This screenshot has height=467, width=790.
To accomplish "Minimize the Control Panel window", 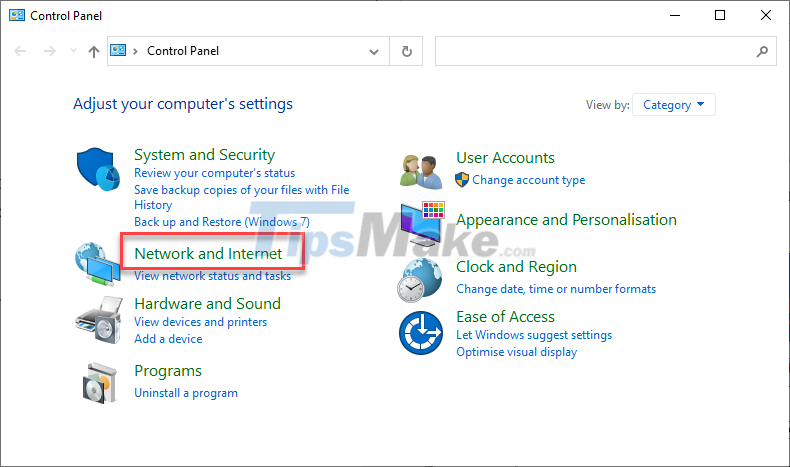I will pos(675,15).
